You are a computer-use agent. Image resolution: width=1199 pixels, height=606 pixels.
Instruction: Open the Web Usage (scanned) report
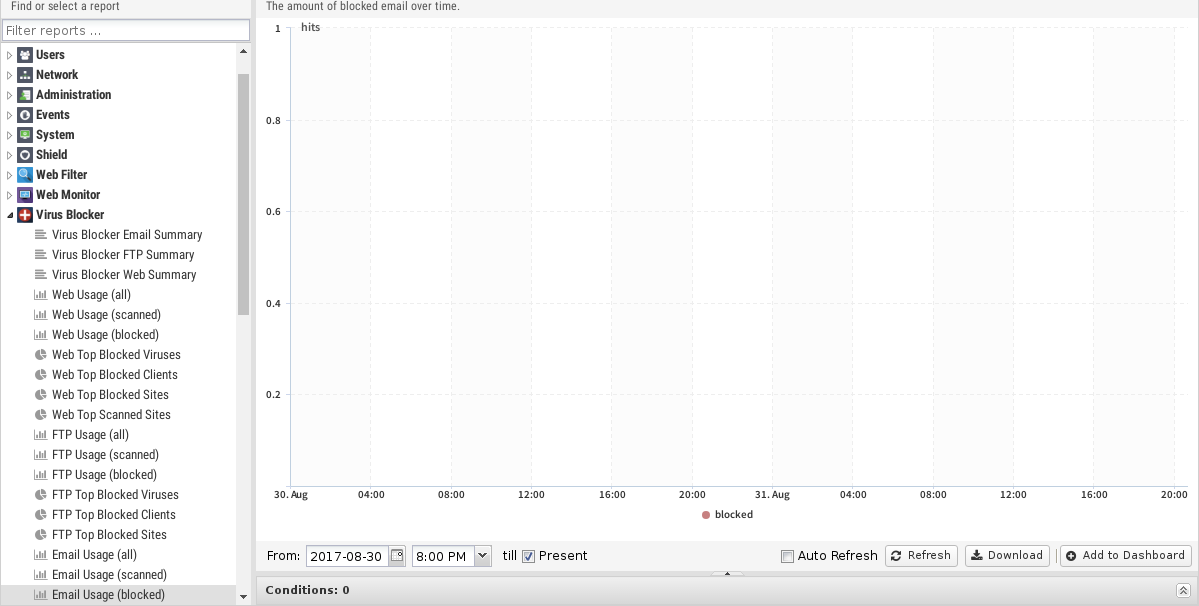pyautogui.click(x=106, y=315)
